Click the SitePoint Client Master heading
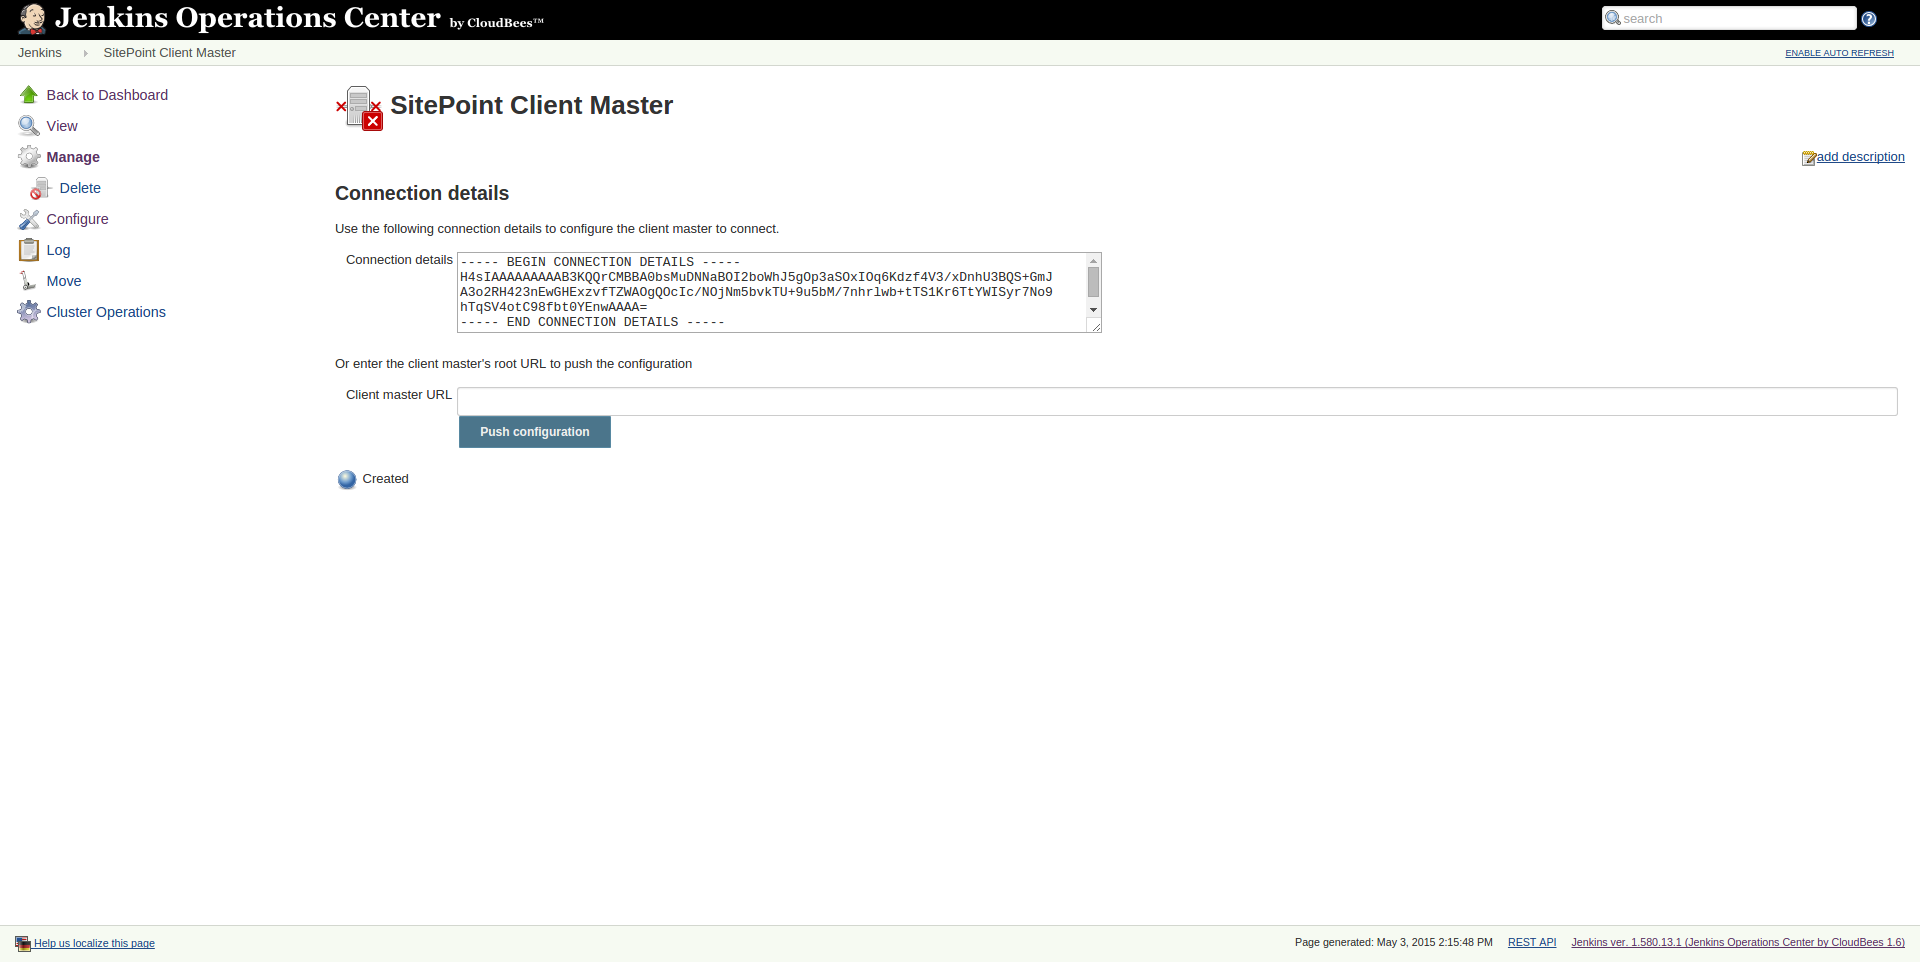1920x962 pixels. [532, 105]
